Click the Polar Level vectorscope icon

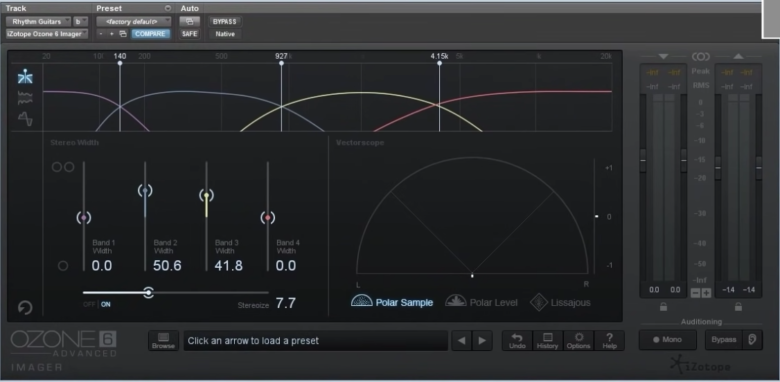[456, 300]
